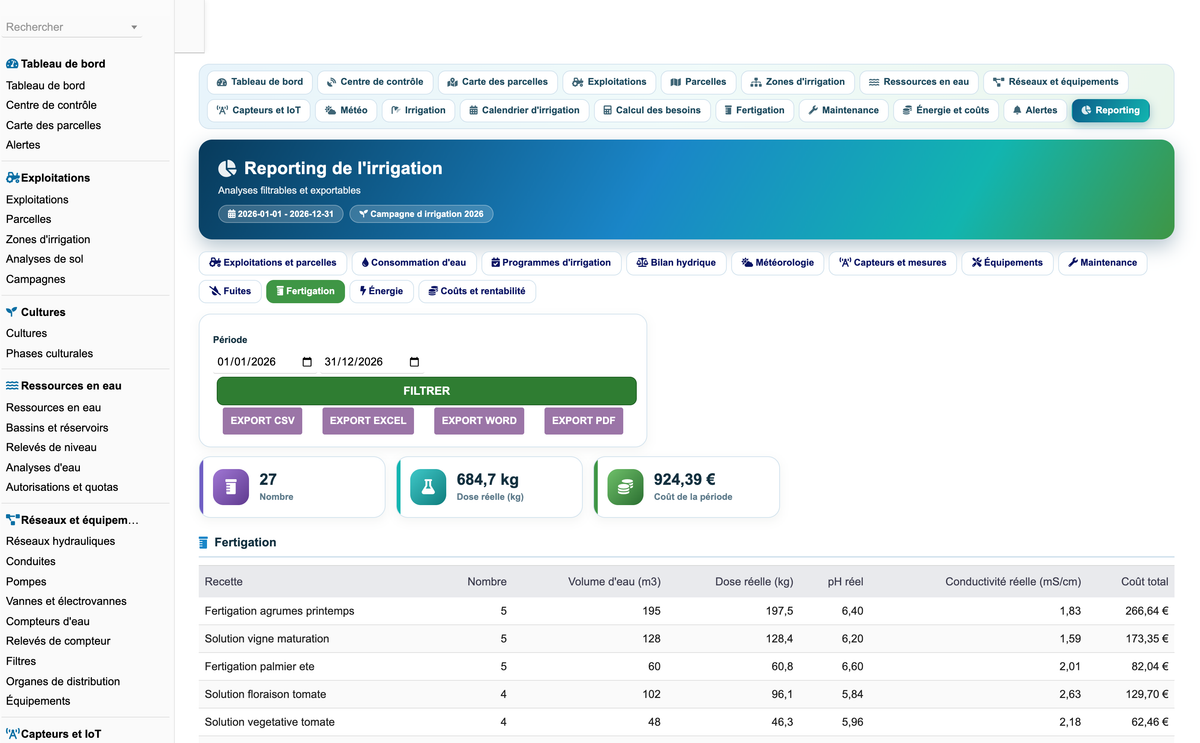The height and width of the screenshot is (743, 1200).
Task: Show Météorologie report
Action: pos(778,262)
